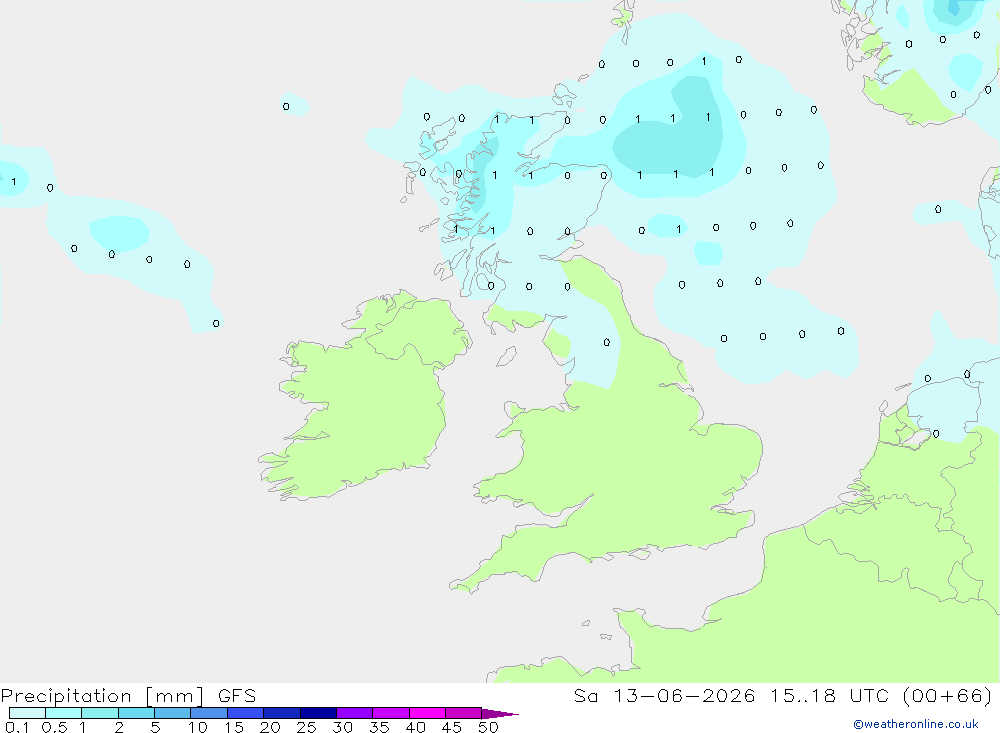The height and width of the screenshot is (733, 1000).
Task: Click the '10' legend scale label
Action: (x=198, y=727)
